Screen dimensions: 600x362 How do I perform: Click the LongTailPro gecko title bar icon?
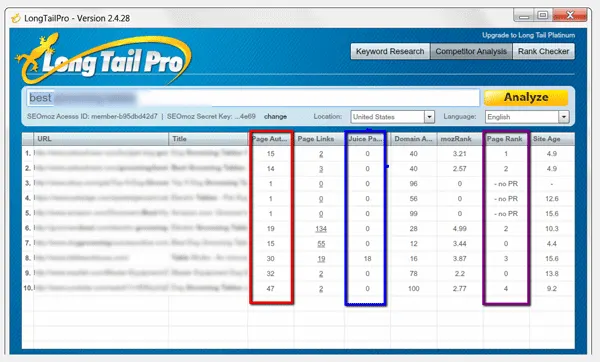click(x=16, y=18)
